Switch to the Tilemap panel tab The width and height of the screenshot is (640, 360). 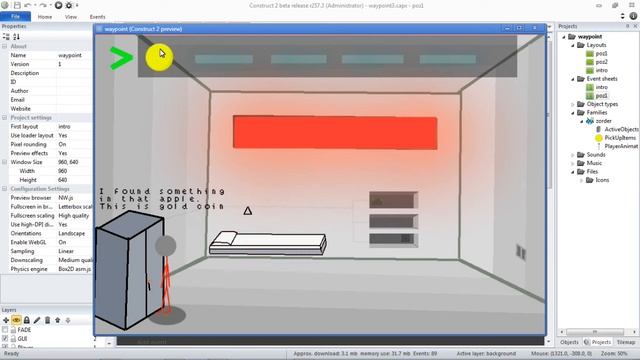(626, 342)
